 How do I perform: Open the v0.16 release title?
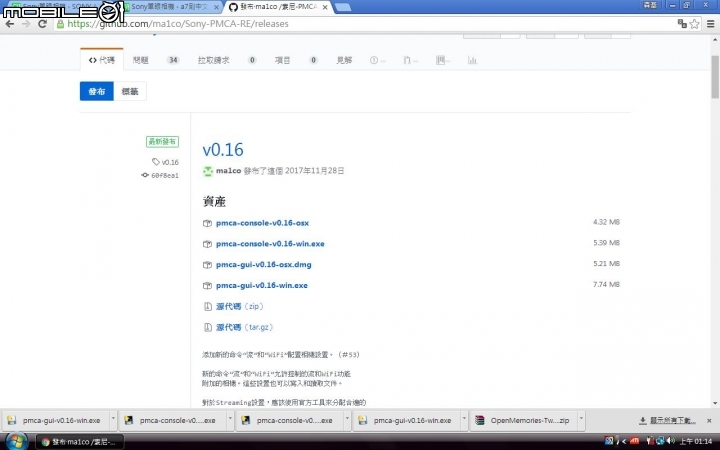pos(223,150)
